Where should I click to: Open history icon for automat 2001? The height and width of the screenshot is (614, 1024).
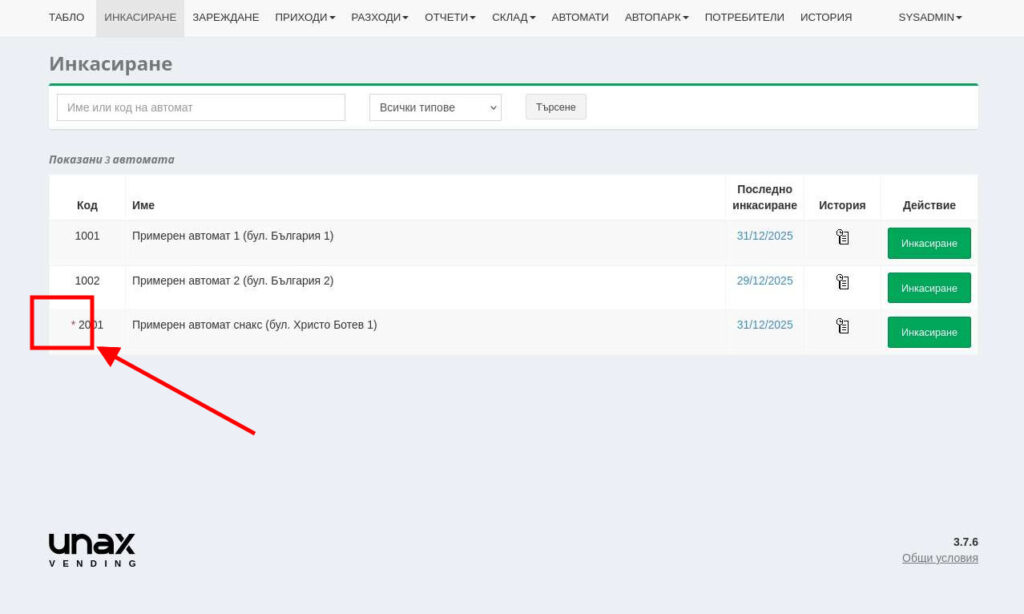coord(842,326)
